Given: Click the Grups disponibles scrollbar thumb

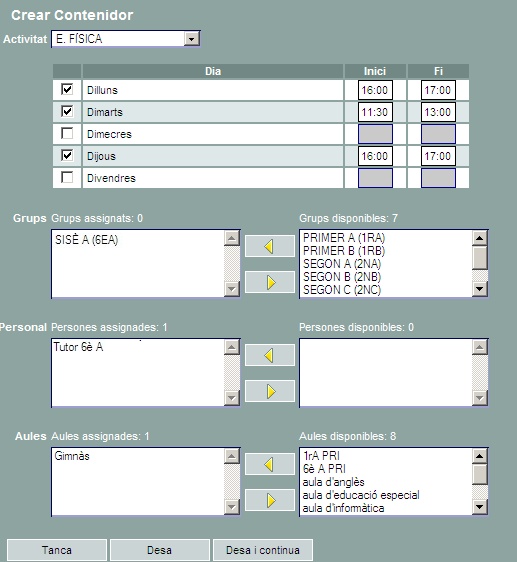Looking at the screenshot, I should tap(480, 257).
